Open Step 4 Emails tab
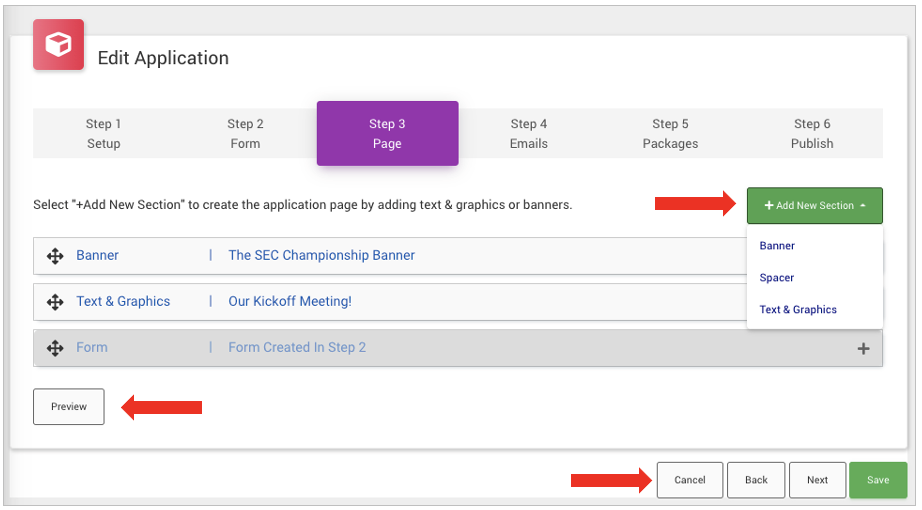 pos(529,134)
